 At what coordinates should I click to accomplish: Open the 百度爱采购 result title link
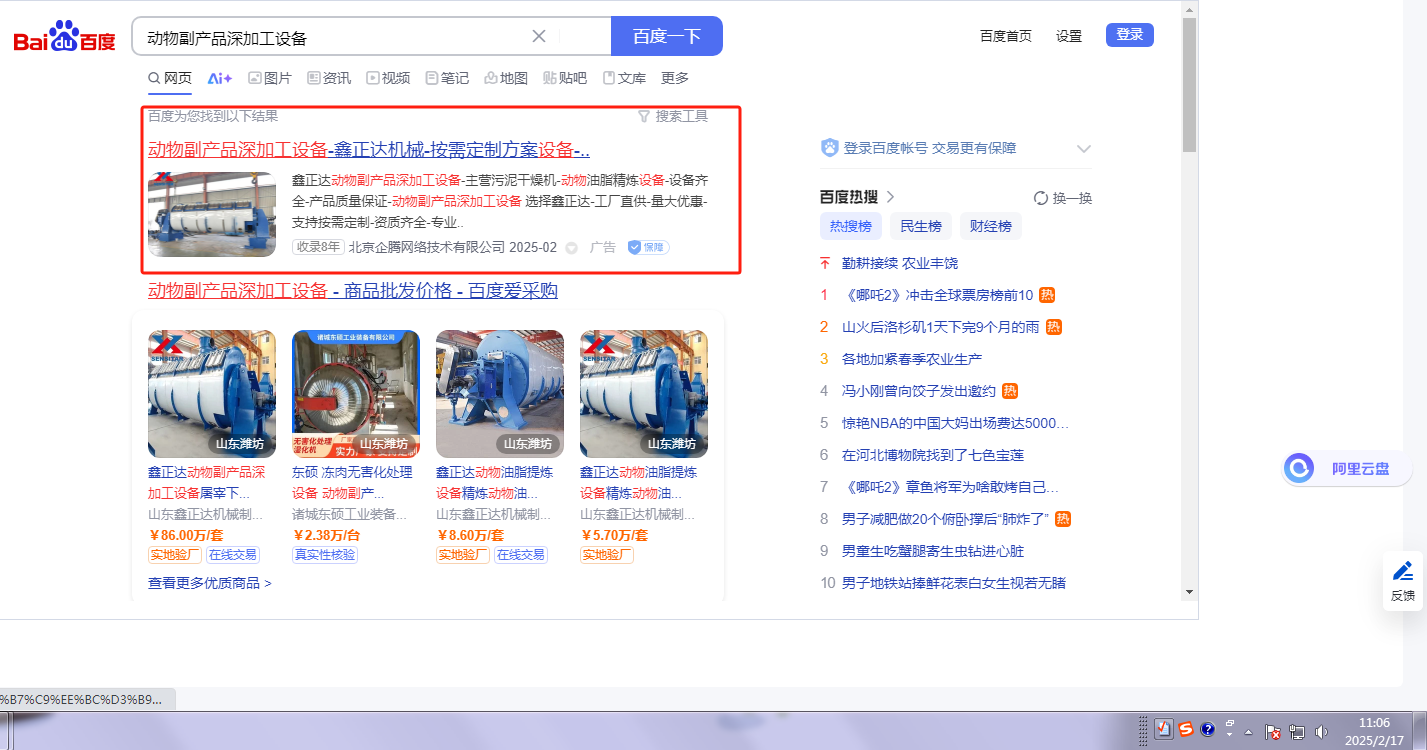(x=353, y=291)
